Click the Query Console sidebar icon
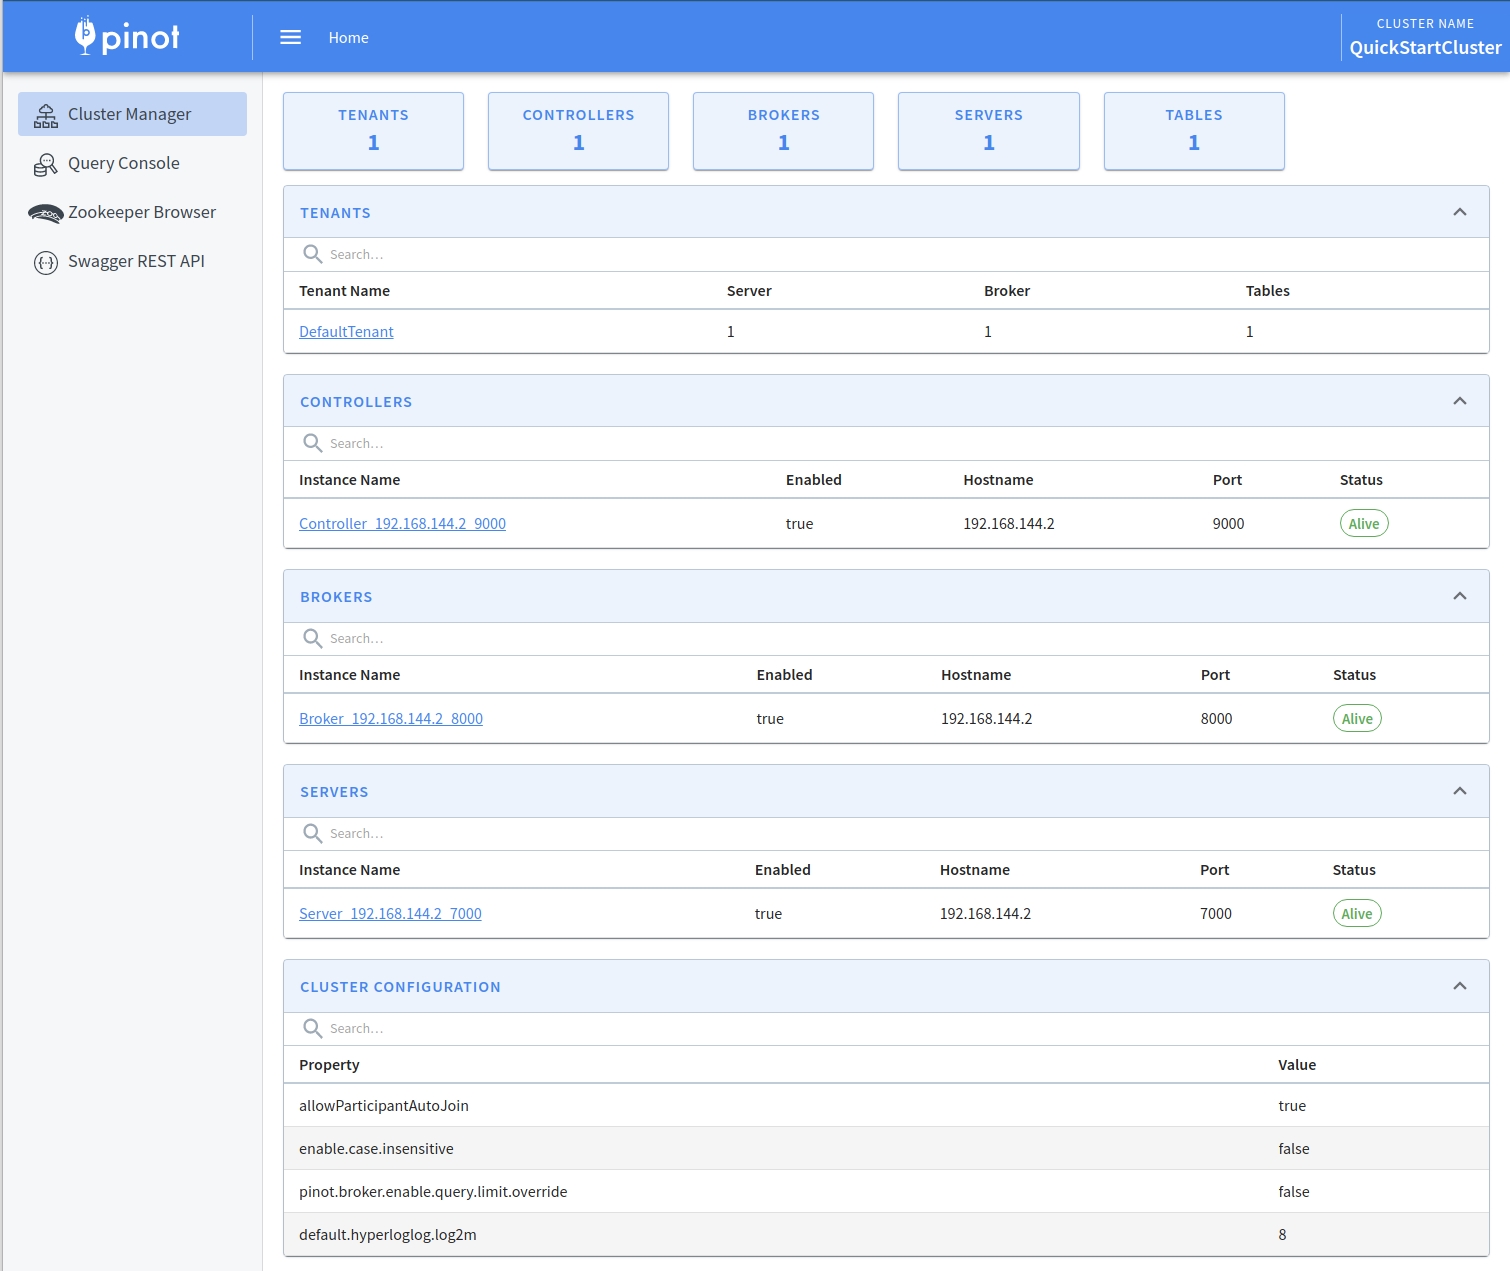The image size is (1510, 1271). pyautogui.click(x=46, y=164)
